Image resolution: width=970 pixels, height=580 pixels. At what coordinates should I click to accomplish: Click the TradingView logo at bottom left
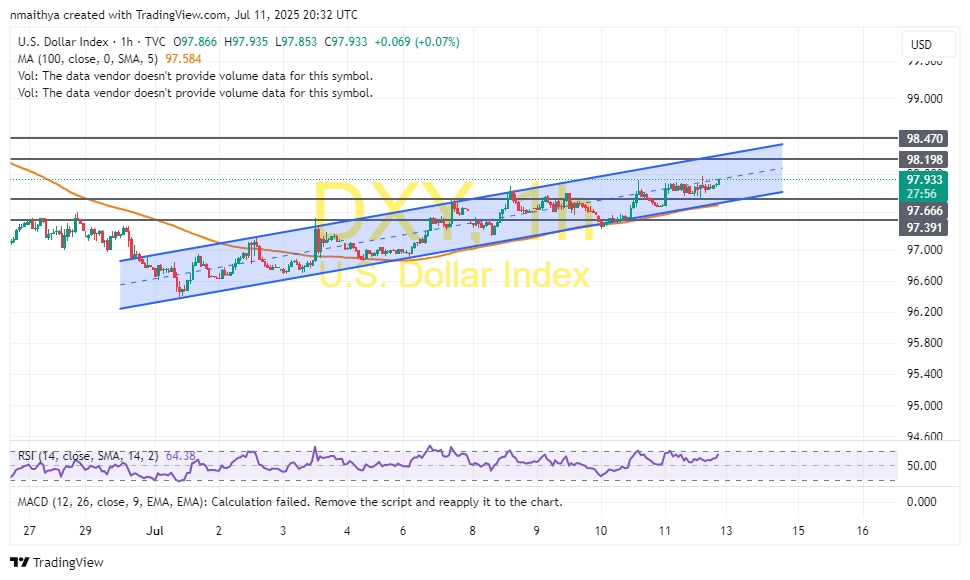pyautogui.click(x=57, y=562)
